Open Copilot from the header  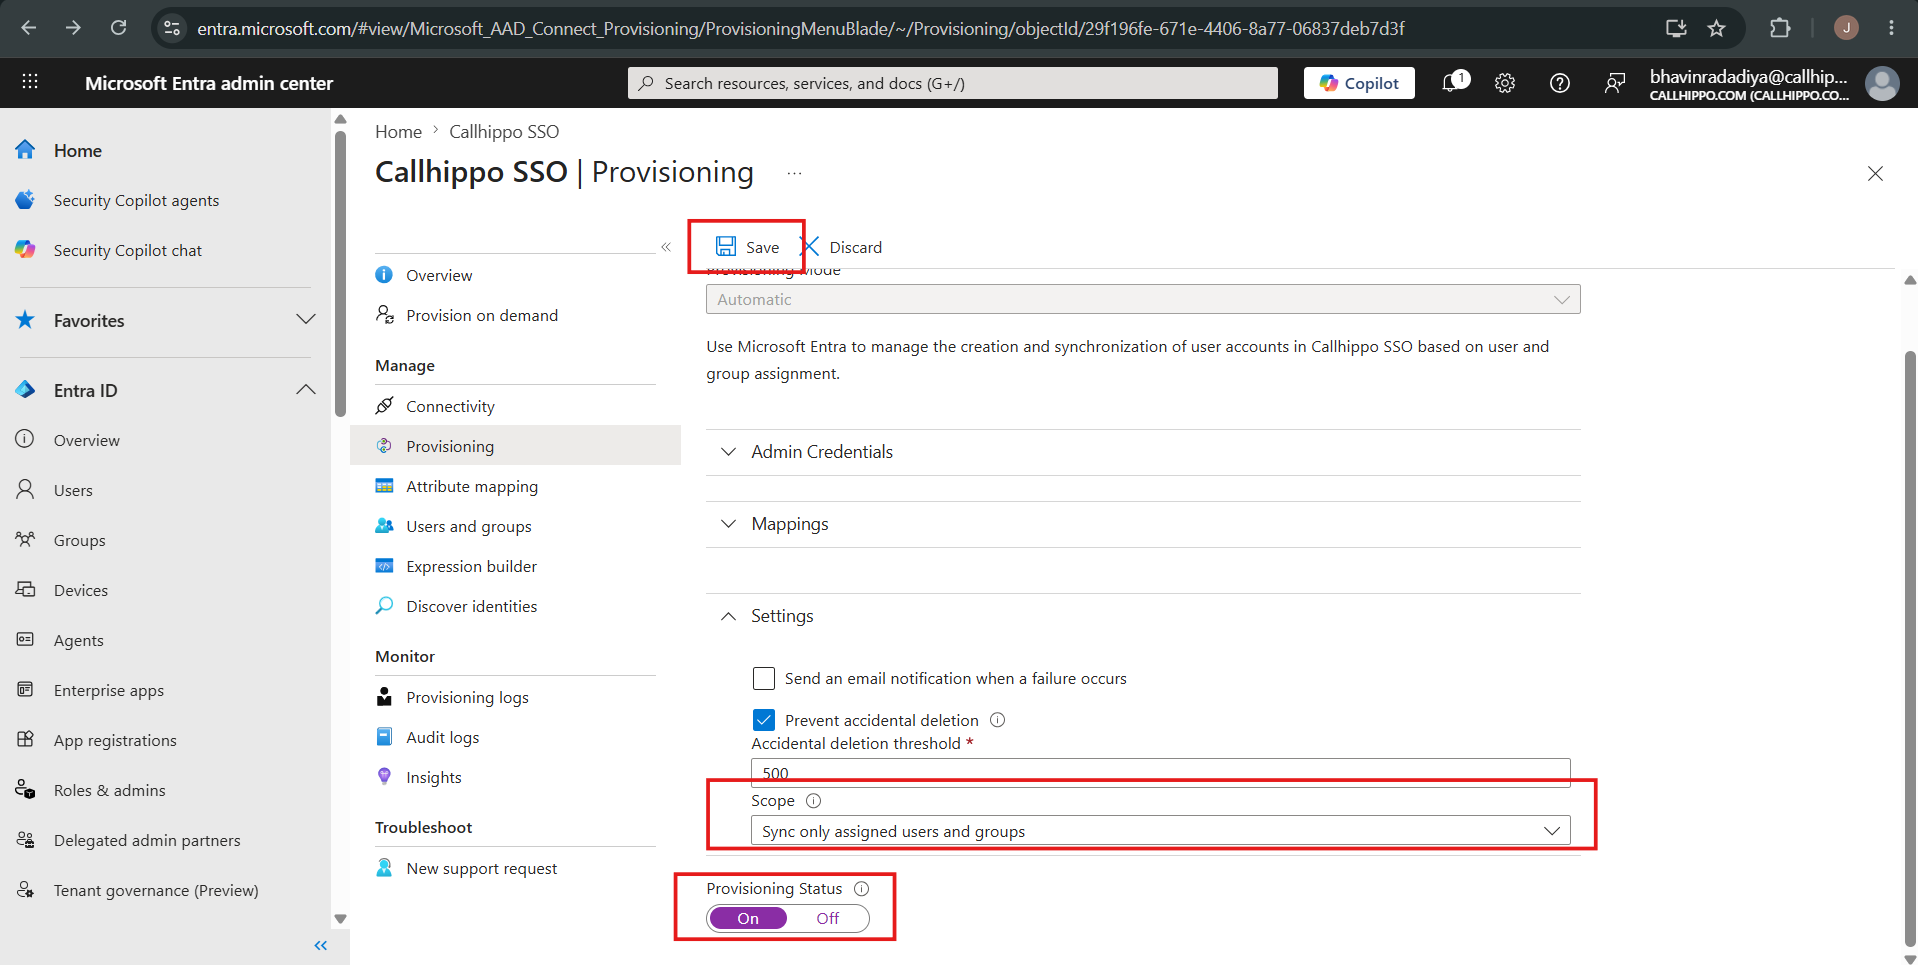(x=1359, y=83)
